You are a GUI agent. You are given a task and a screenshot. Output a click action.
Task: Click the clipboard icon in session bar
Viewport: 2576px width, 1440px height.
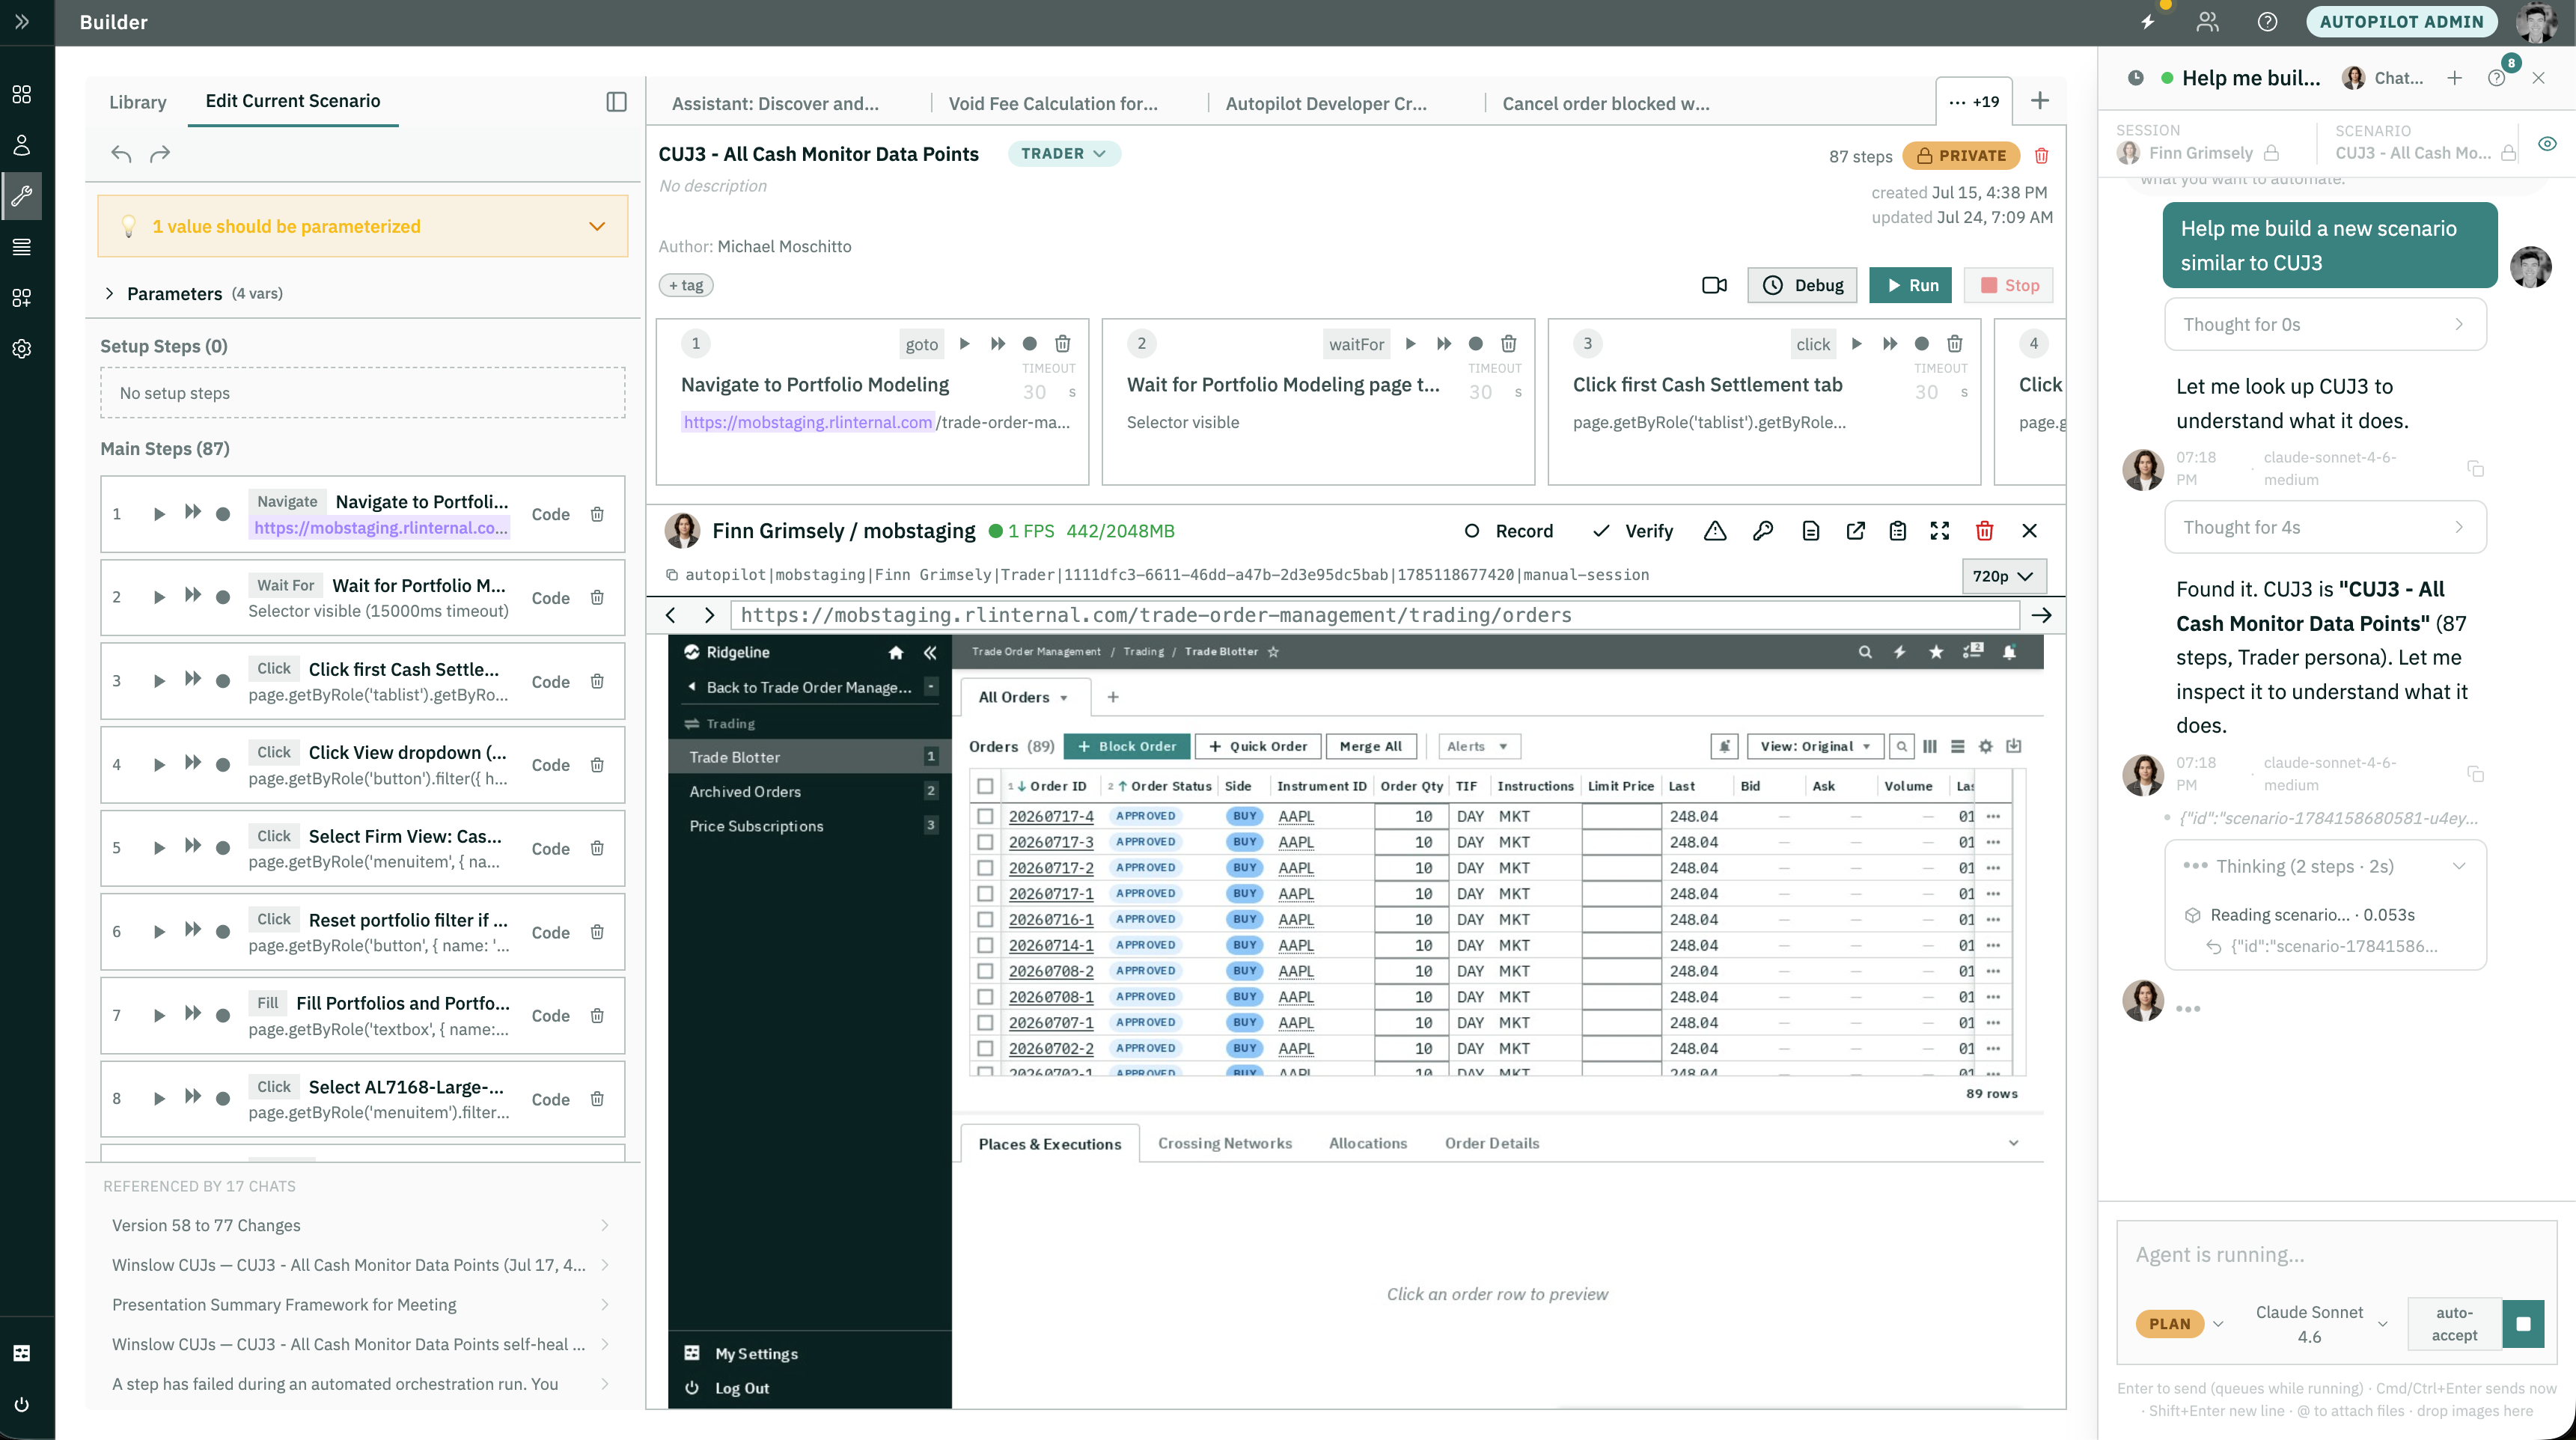tap(1897, 531)
